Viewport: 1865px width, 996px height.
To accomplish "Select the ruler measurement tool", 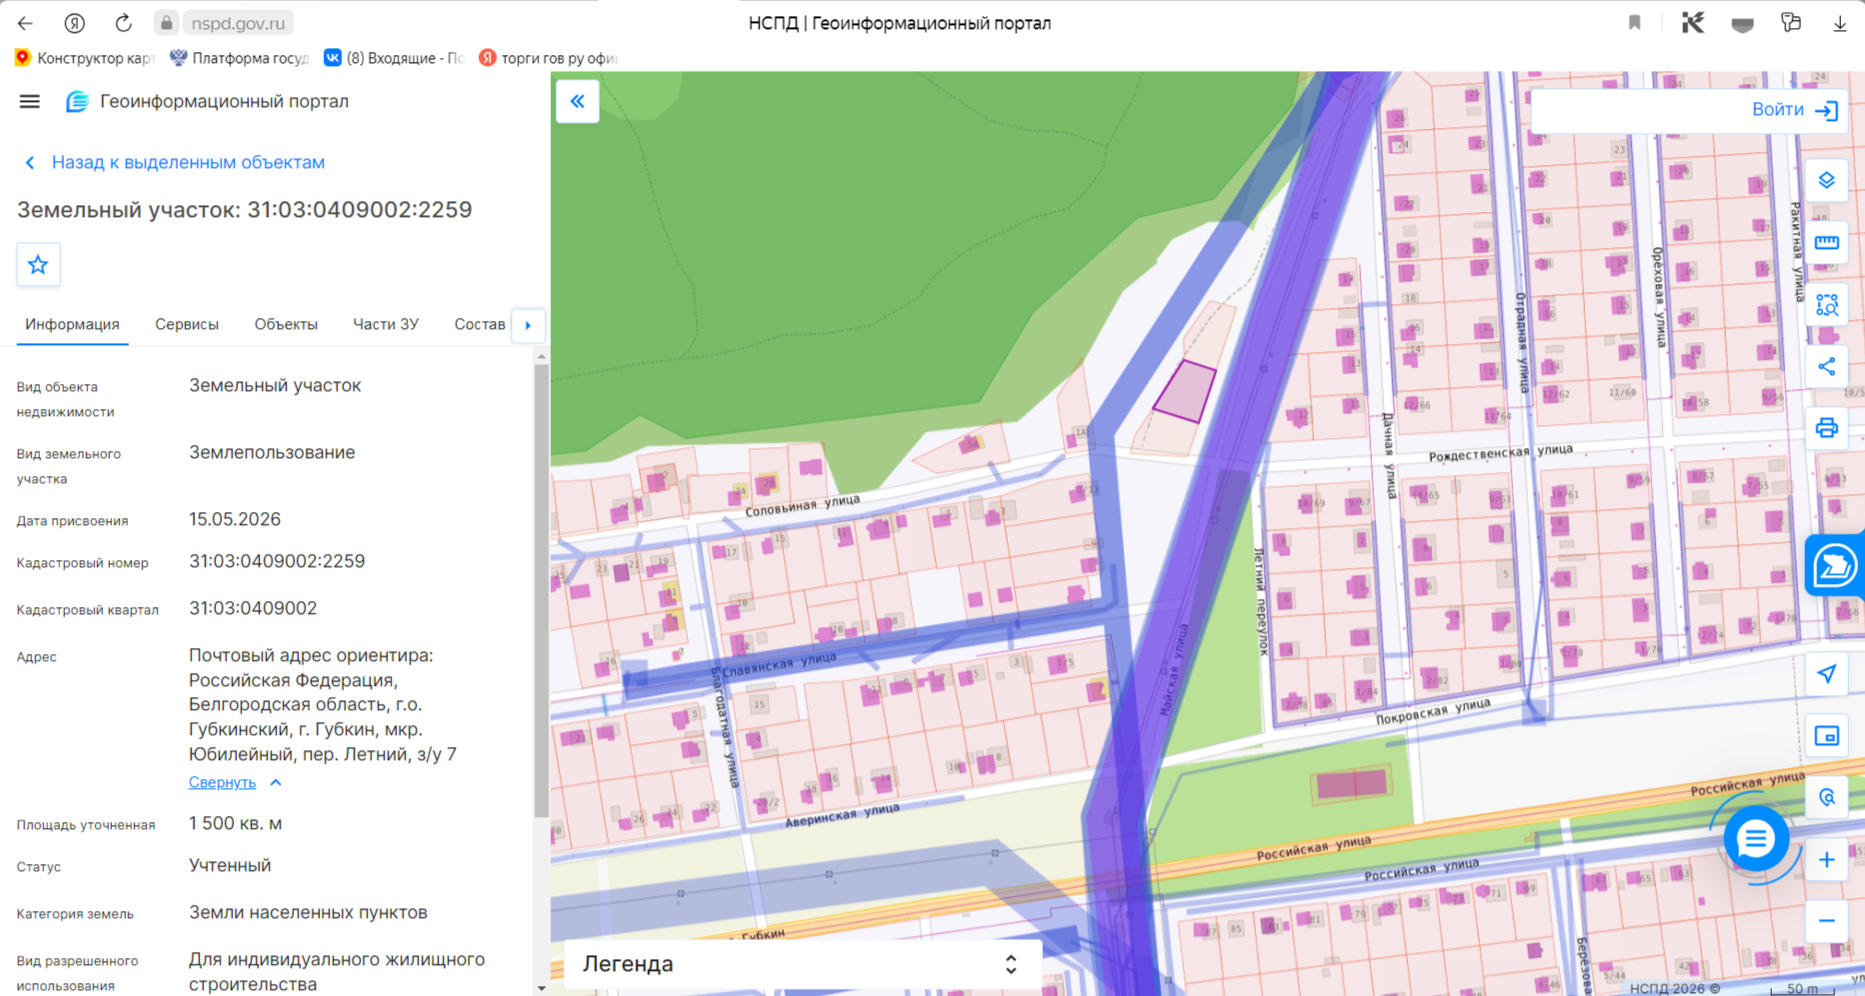I will (1826, 243).
